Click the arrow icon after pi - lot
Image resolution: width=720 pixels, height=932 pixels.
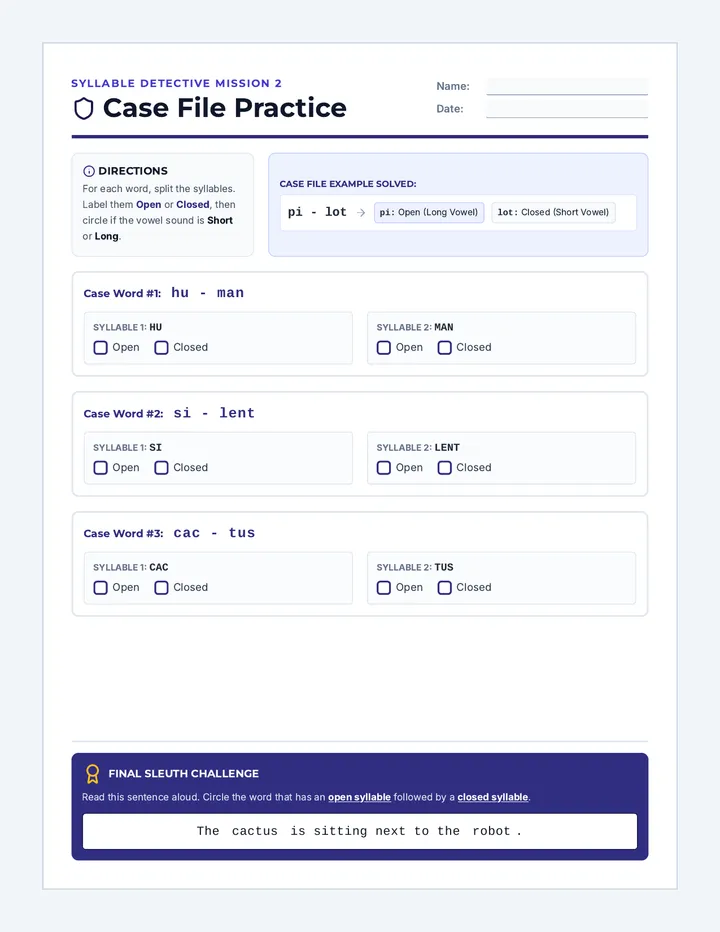pos(361,213)
